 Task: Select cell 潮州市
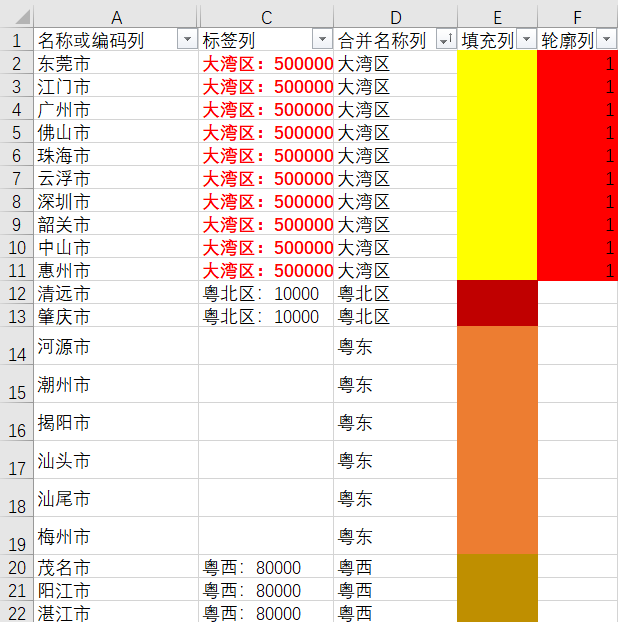click(x=116, y=384)
